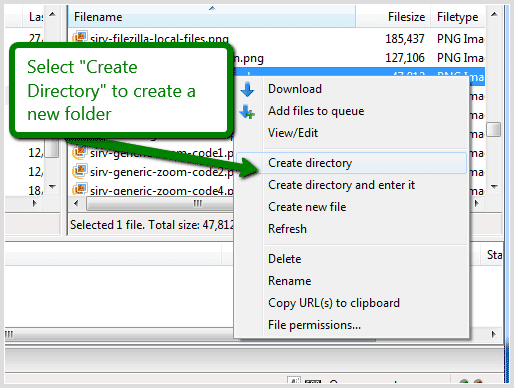Click remote list horizontal scroll left arrow
The image size is (514, 388).
pyautogui.click(x=76, y=203)
